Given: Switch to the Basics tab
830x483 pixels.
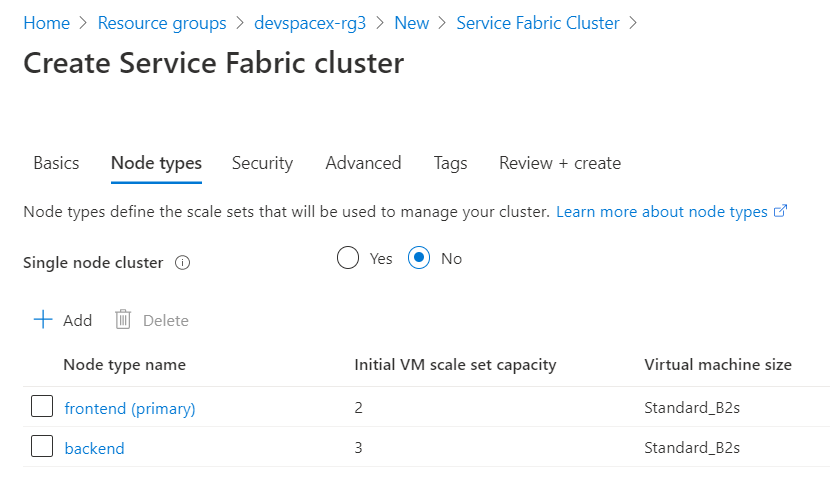Looking at the screenshot, I should point(56,163).
